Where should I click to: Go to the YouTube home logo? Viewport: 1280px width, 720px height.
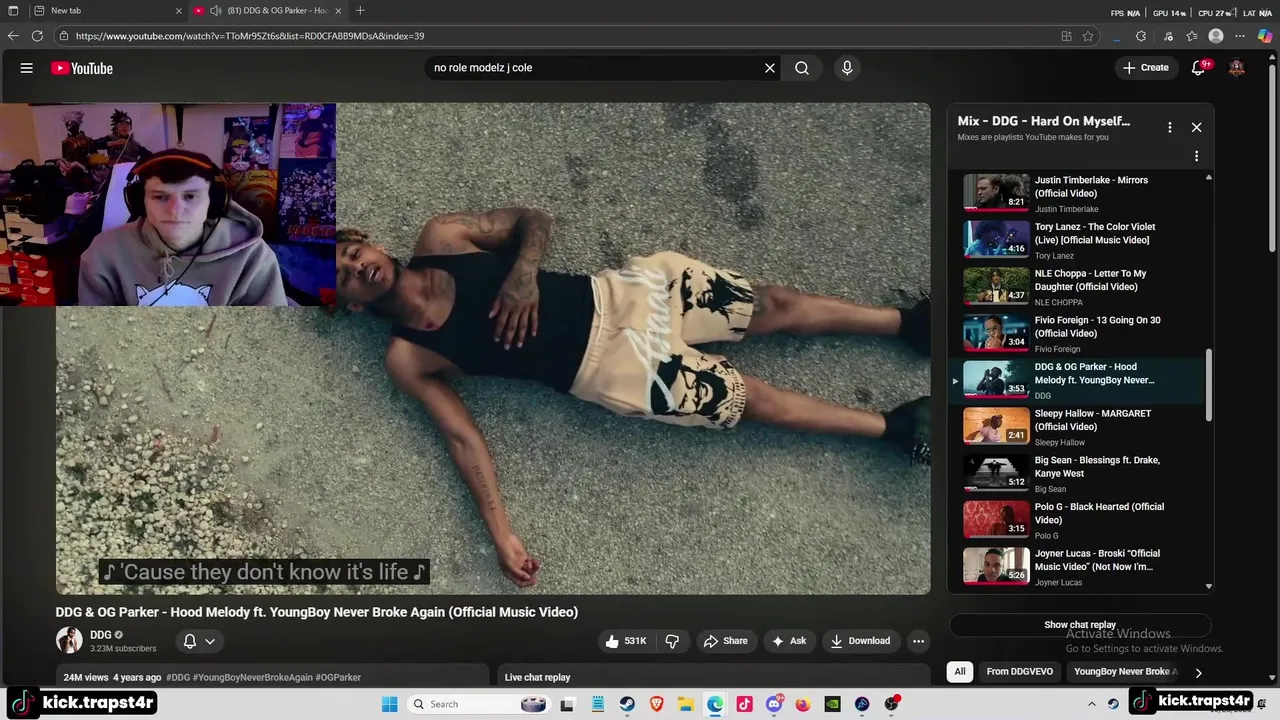[x=82, y=68]
